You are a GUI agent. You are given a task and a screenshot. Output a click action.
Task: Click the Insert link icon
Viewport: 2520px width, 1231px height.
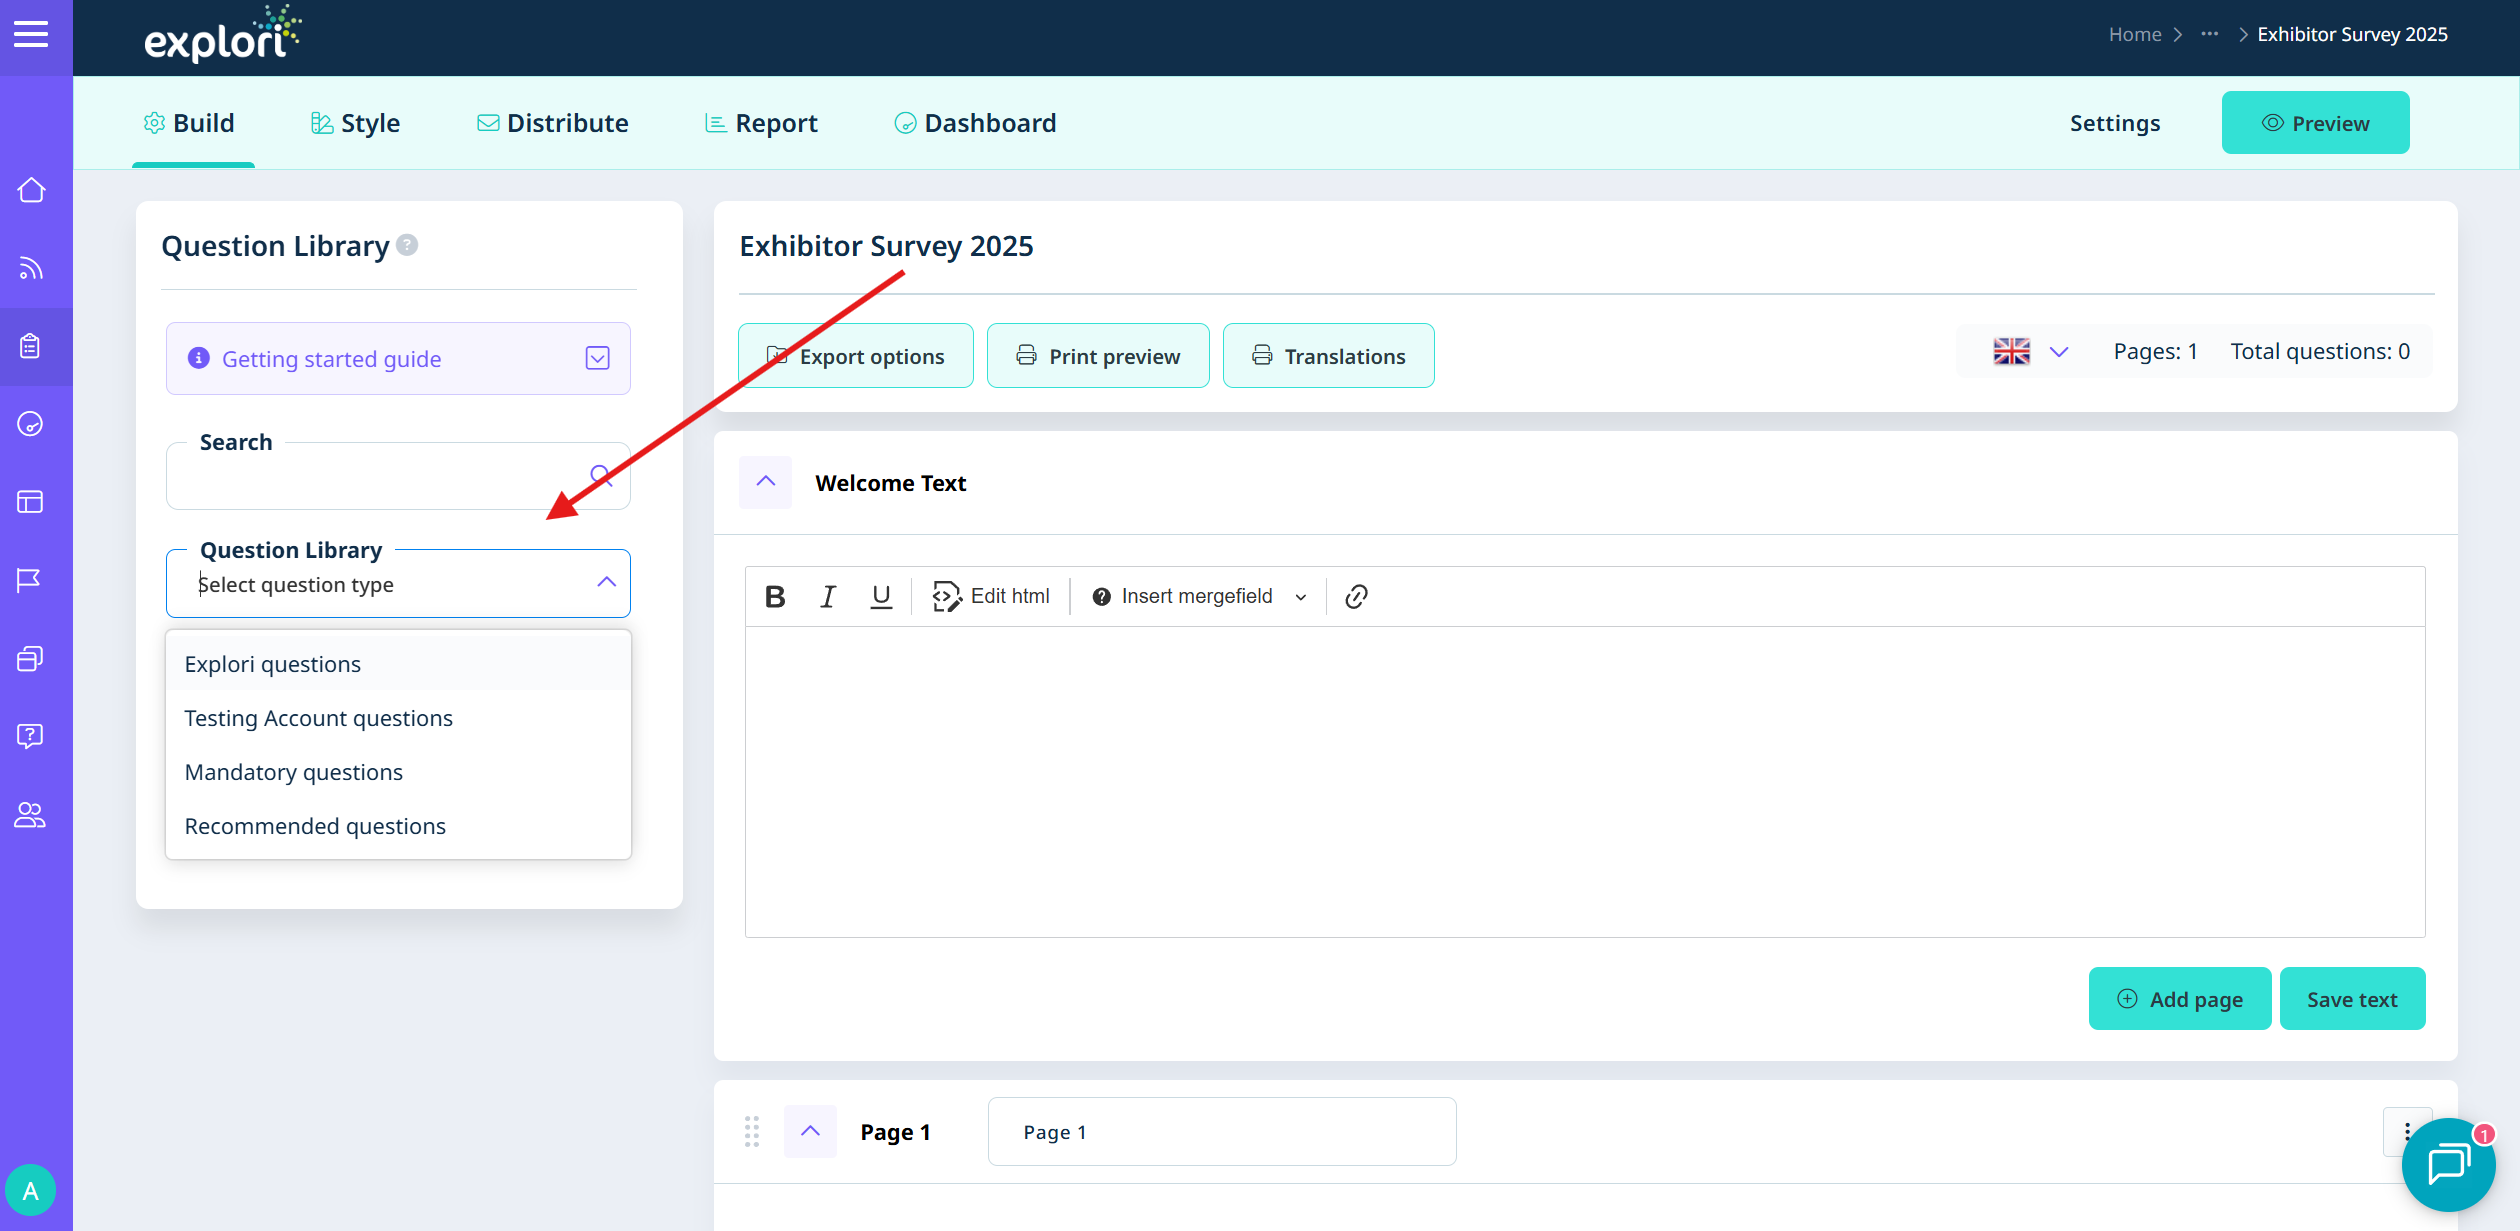click(1356, 597)
